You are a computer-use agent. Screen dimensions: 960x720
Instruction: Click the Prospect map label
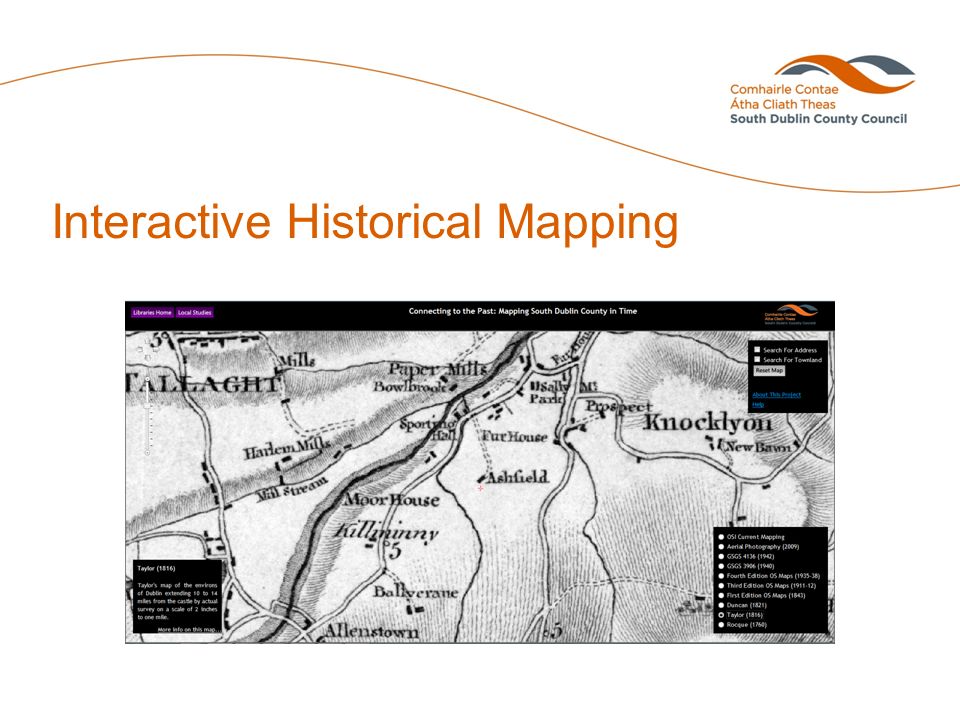(x=619, y=406)
